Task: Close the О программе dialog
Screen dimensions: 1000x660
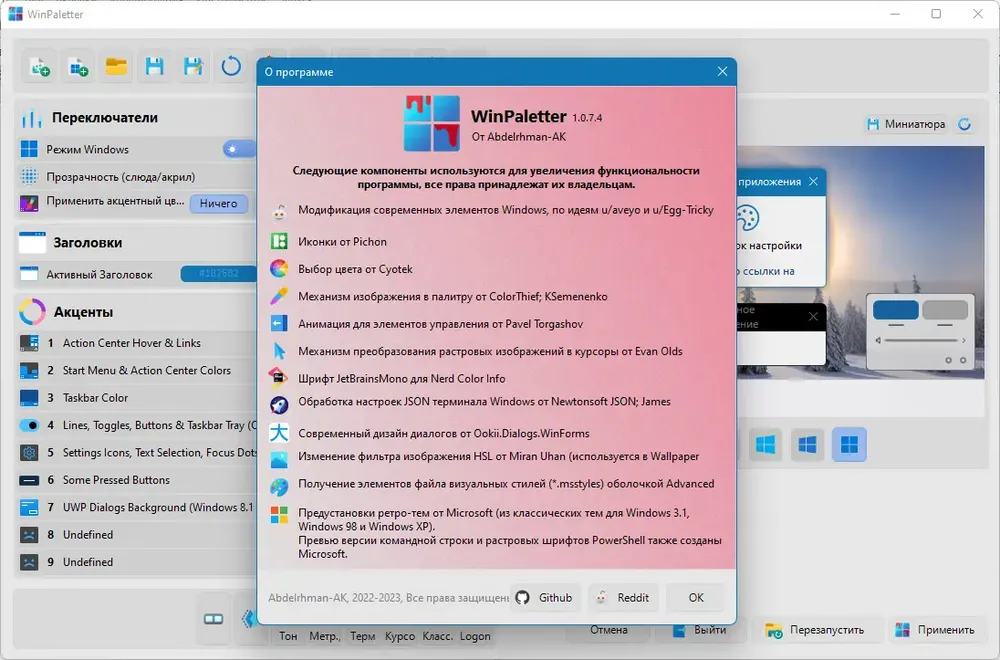Action: (722, 71)
